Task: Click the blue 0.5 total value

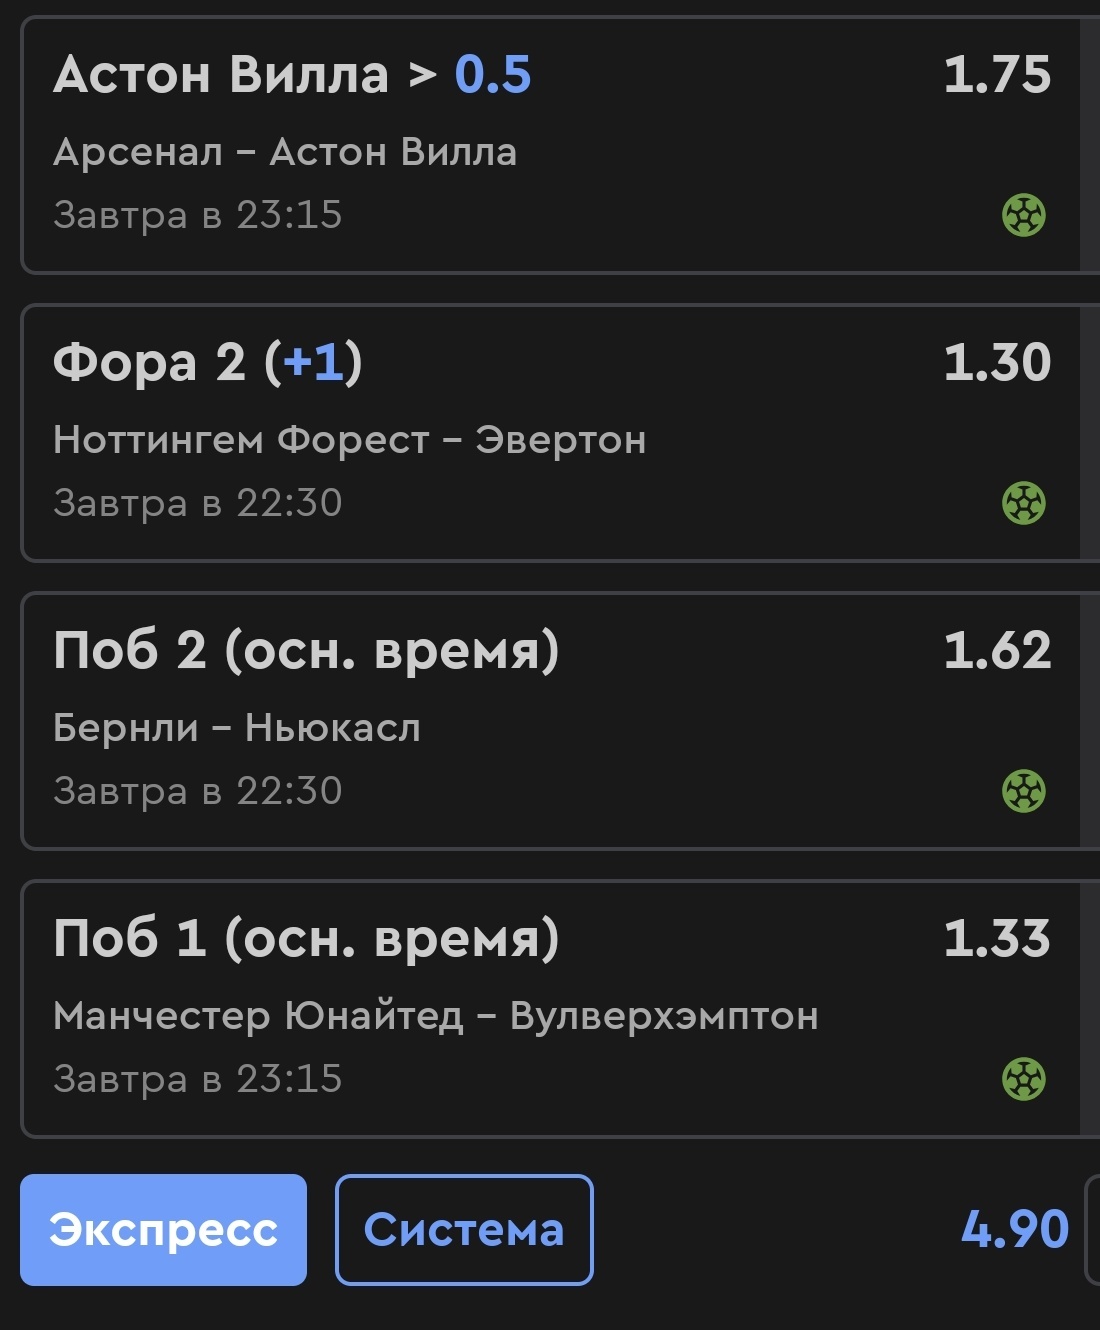Action: pos(492,74)
